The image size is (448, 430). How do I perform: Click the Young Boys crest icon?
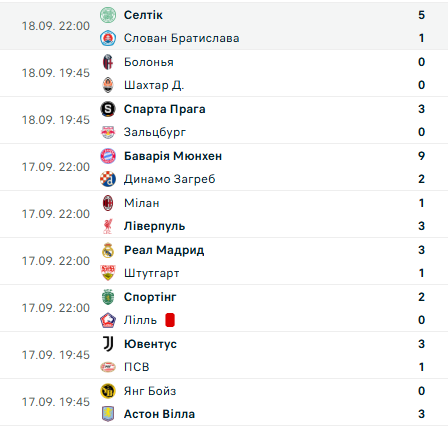click(x=108, y=391)
